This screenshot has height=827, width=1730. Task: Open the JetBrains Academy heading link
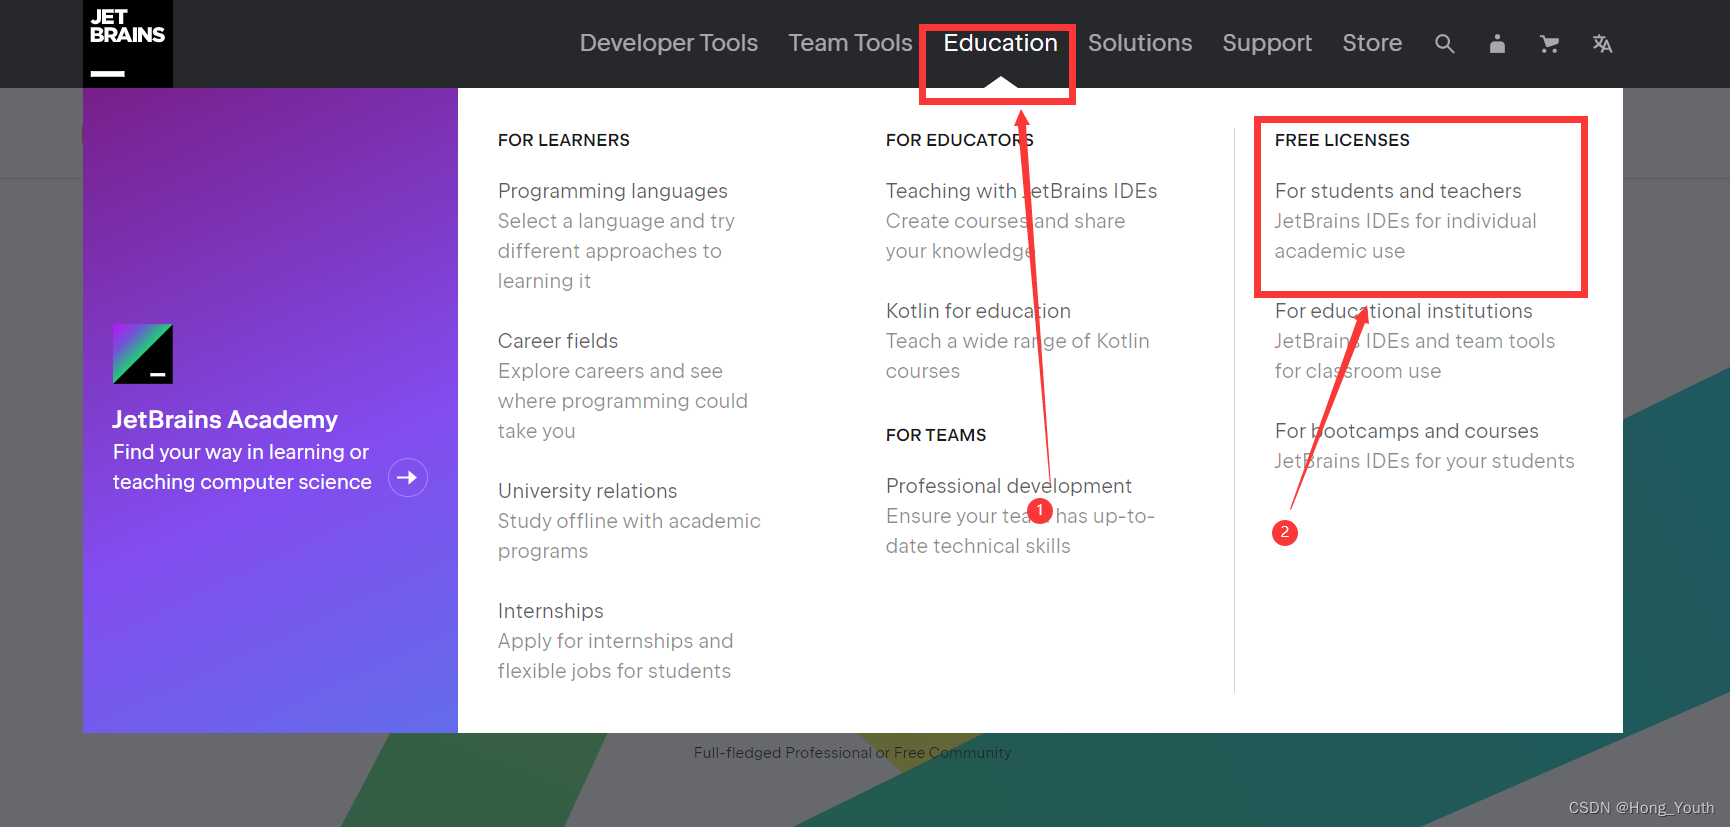pos(225,419)
